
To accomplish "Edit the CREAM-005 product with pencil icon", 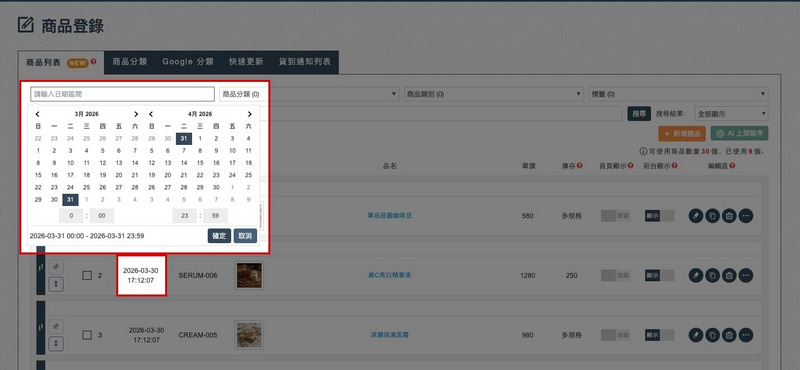I will tap(695, 335).
